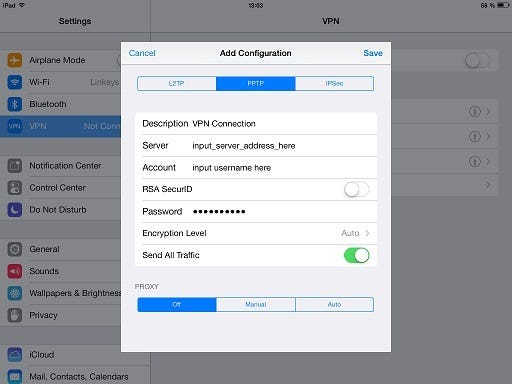Open Bluetooth settings row

(61, 104)
